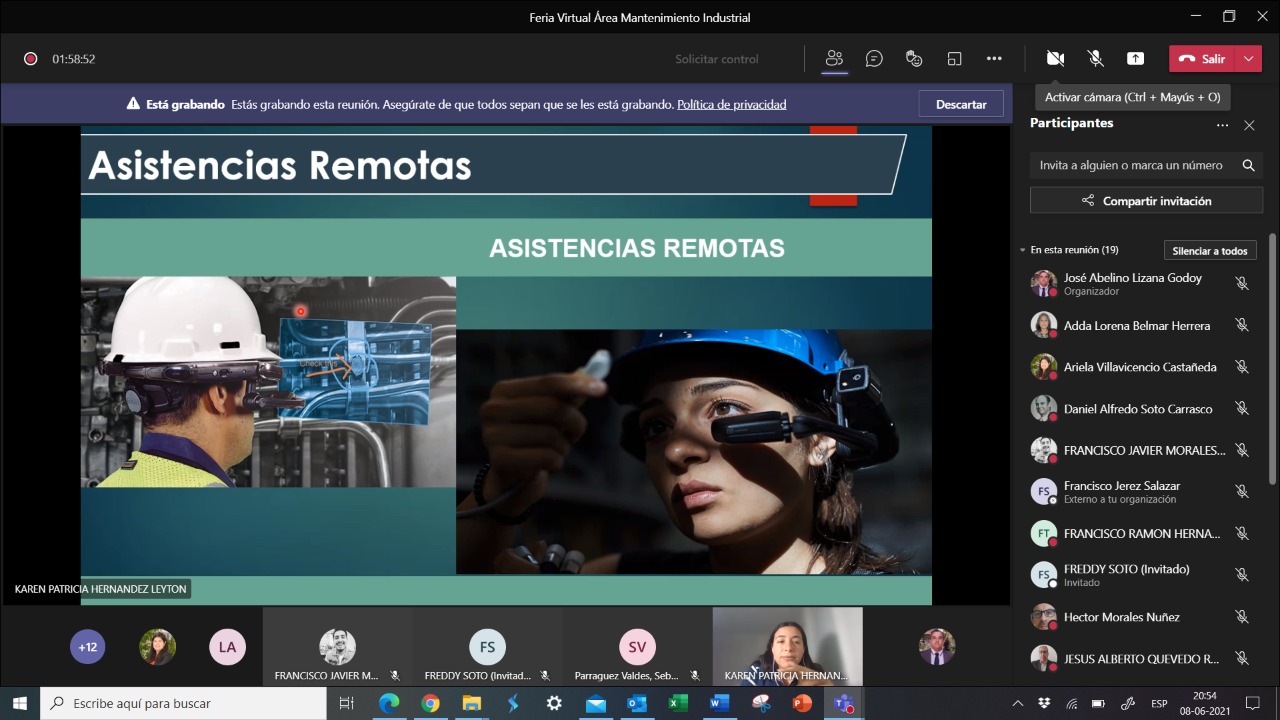The width and height of the screenshot is (1280, 720).
Task: Open Google Chrome from taskbar
Action: (430, 703)
